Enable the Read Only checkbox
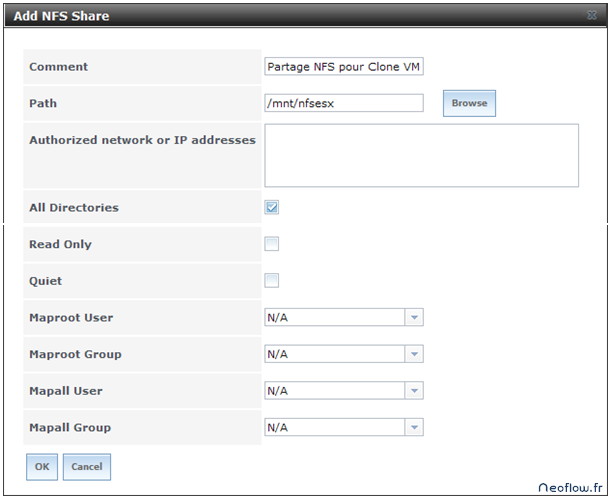615x501 pixels. coord(272,243)
